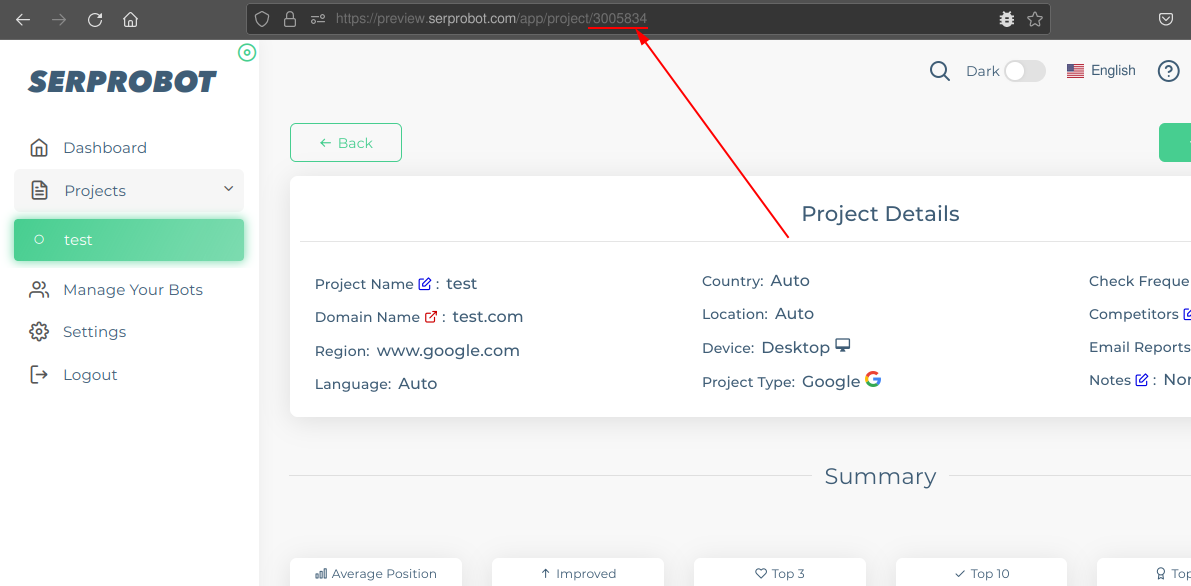Click the padlock site security icon
The image size is (1191, 586).
coord(289,20)
